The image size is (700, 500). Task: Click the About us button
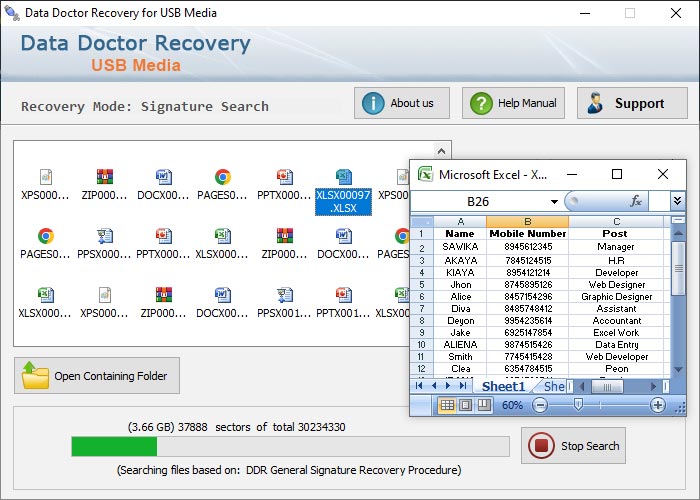[402, 103]
